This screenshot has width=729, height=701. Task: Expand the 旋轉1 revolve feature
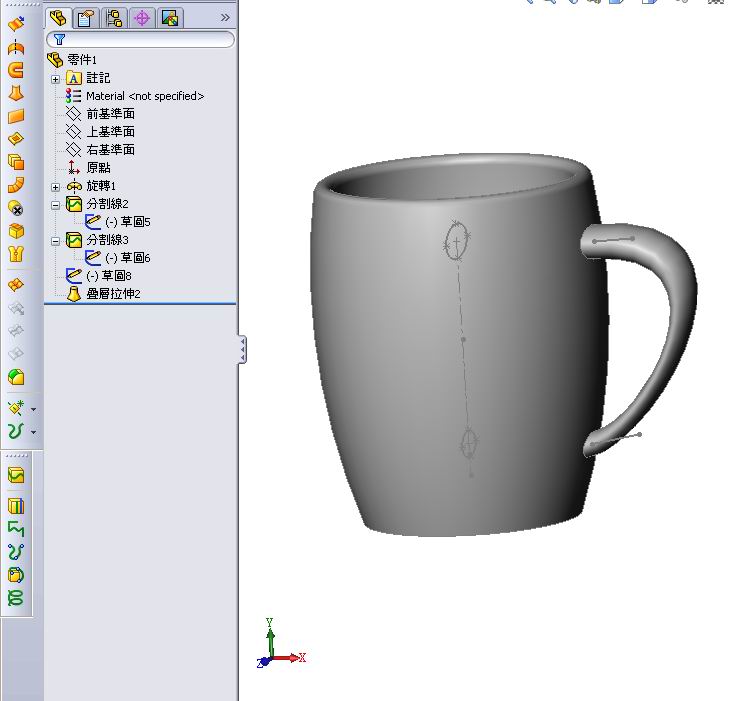tap(55, 187)
